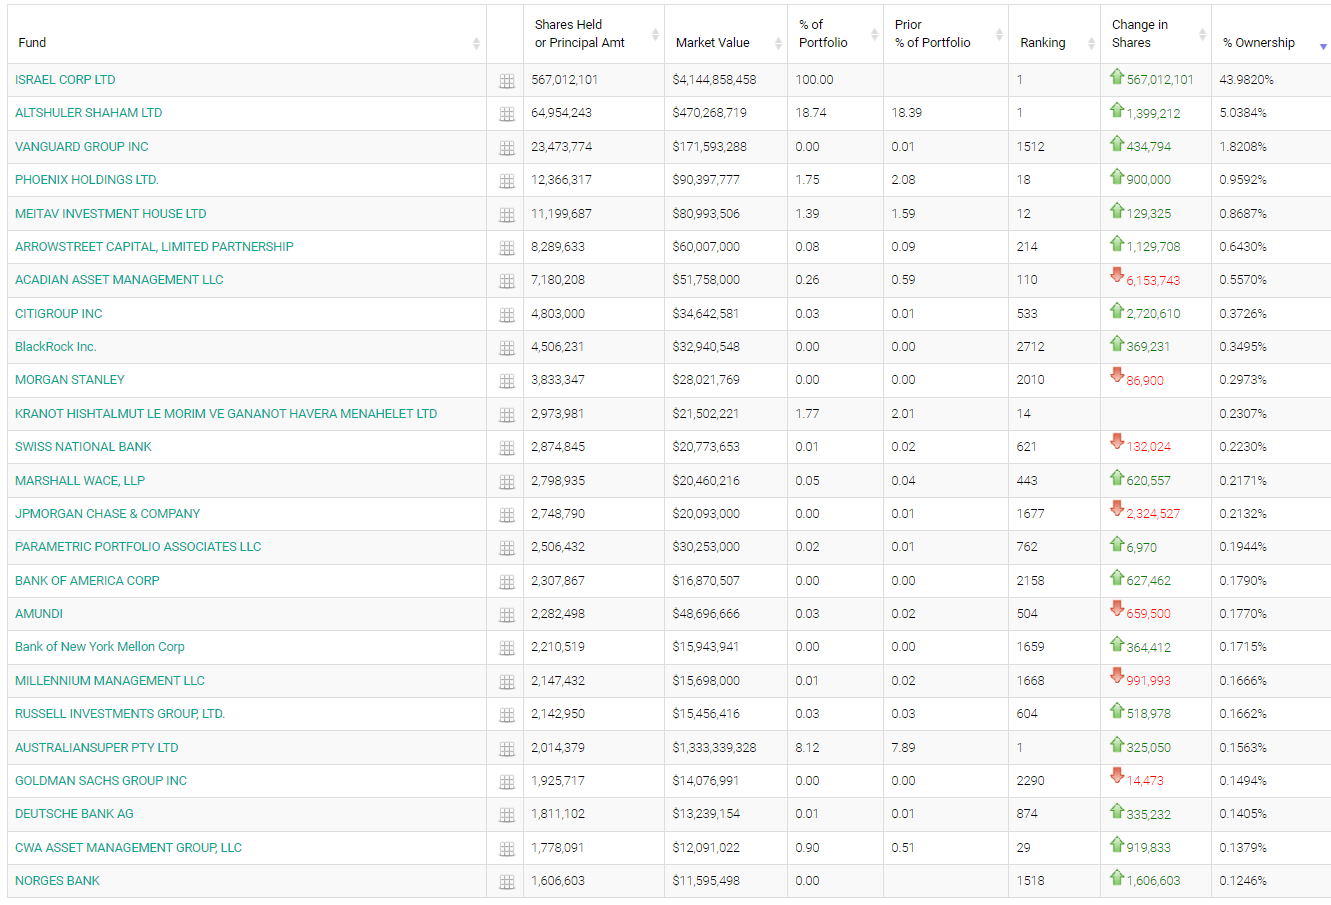
Task: Click shares held 64,954,243
Action: tap(562, 113)
